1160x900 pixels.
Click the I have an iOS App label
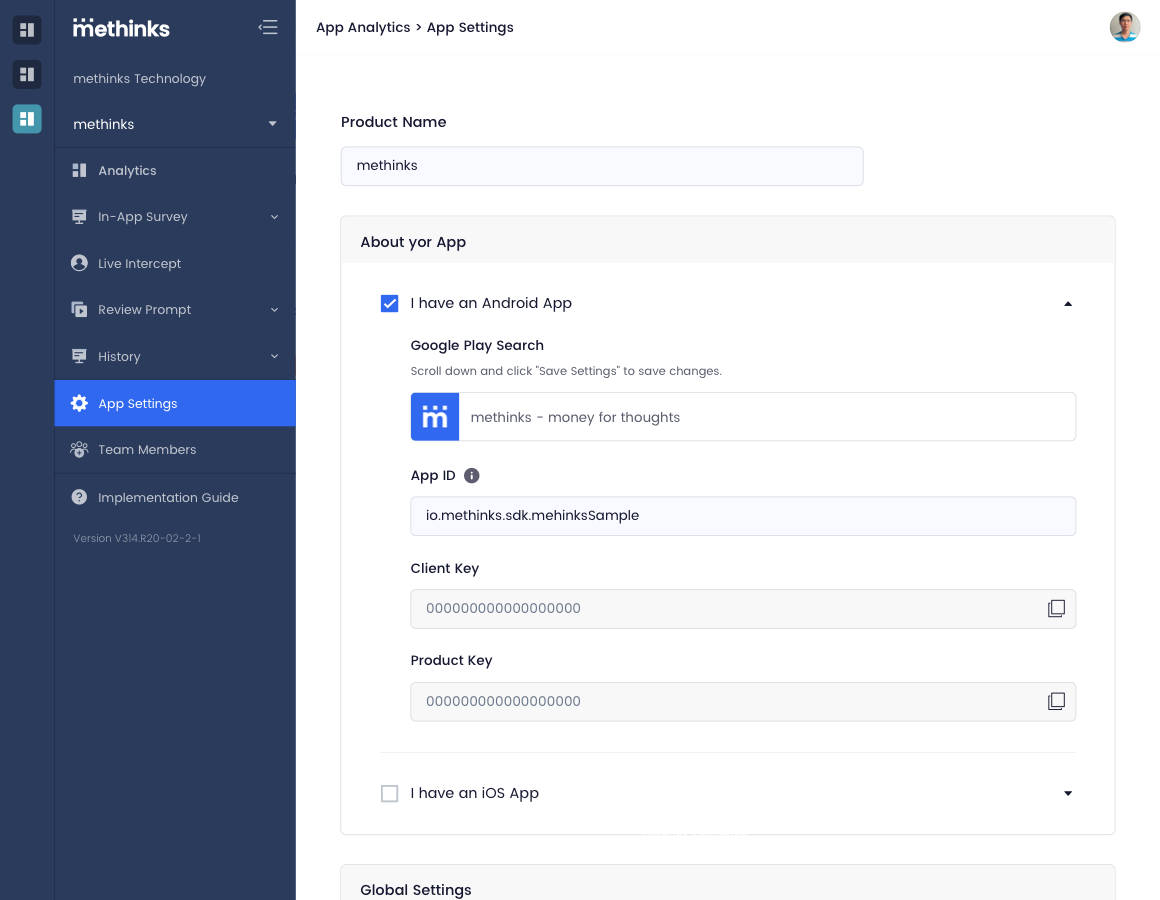click(474, 794)
